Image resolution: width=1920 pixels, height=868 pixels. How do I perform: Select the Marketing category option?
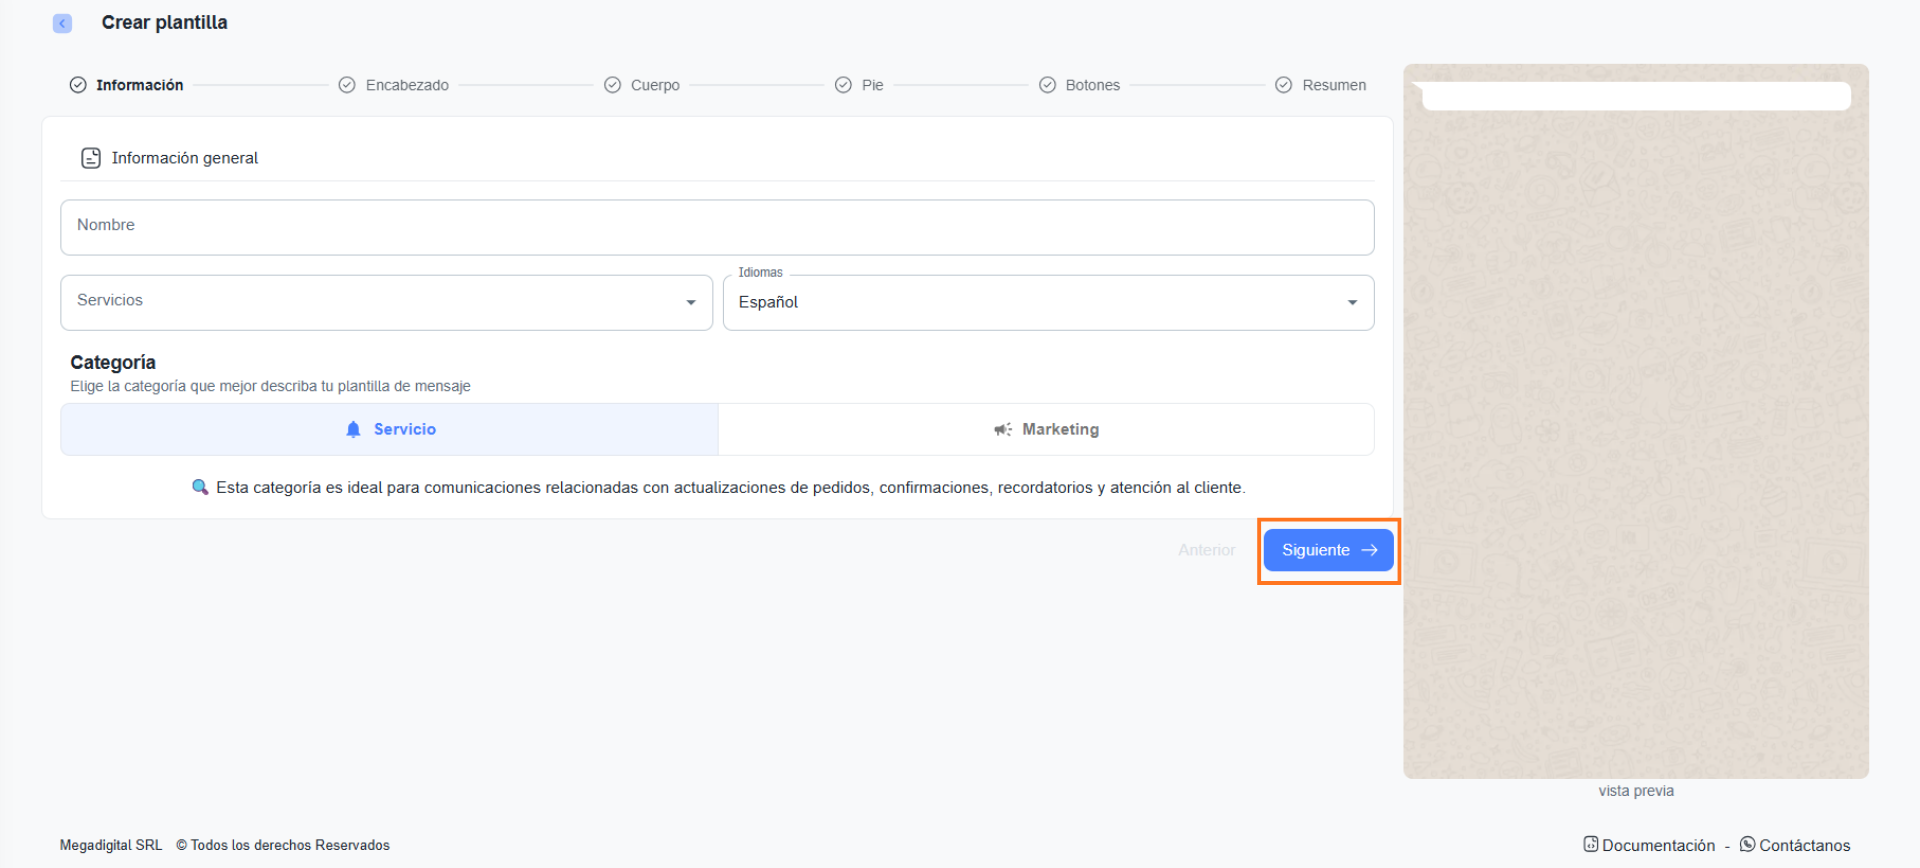click(x=1046, y=429)
